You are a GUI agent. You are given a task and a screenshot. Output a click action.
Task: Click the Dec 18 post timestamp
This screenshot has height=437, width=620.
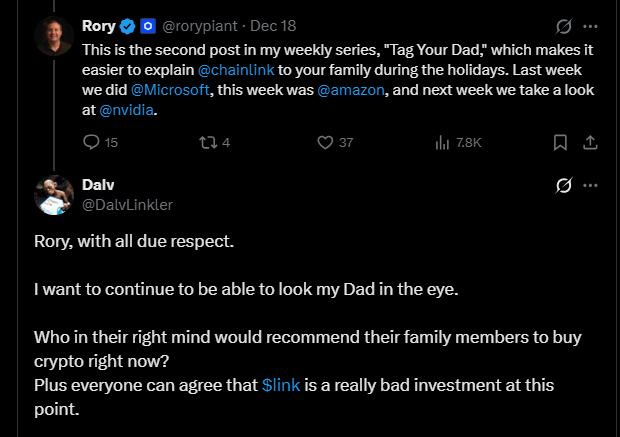[272, 25]
